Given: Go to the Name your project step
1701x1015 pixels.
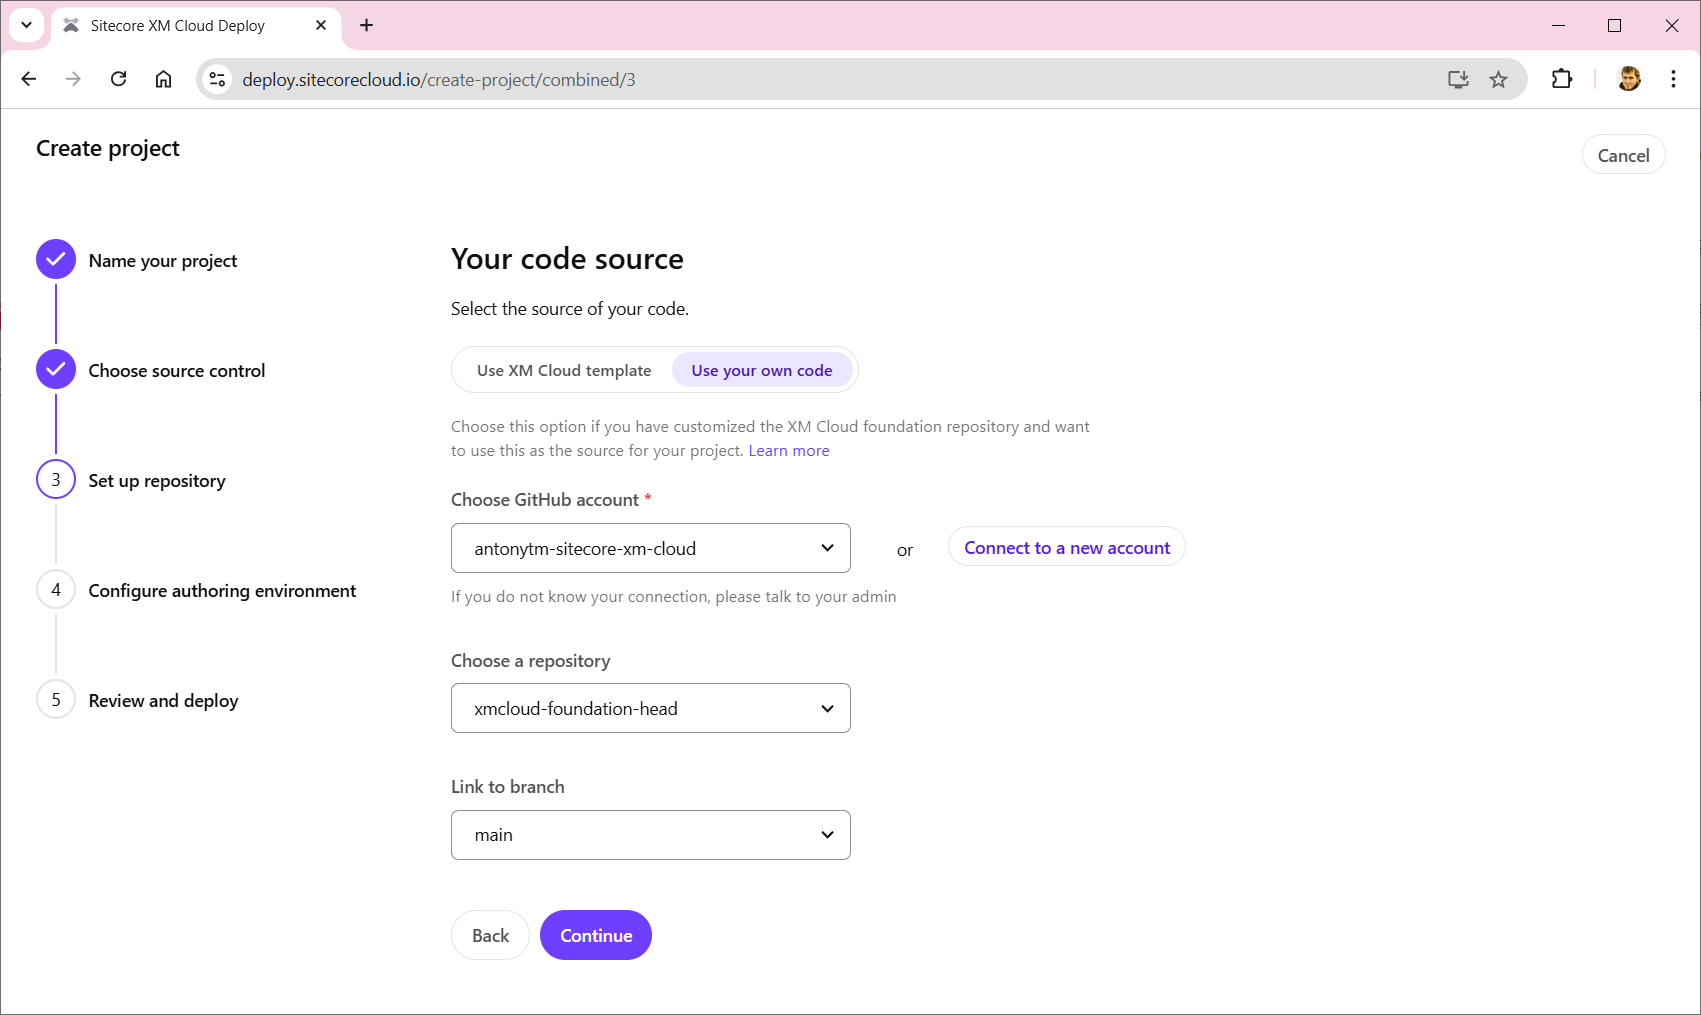Looking at the screenshot, I should [x=162, y=261].
